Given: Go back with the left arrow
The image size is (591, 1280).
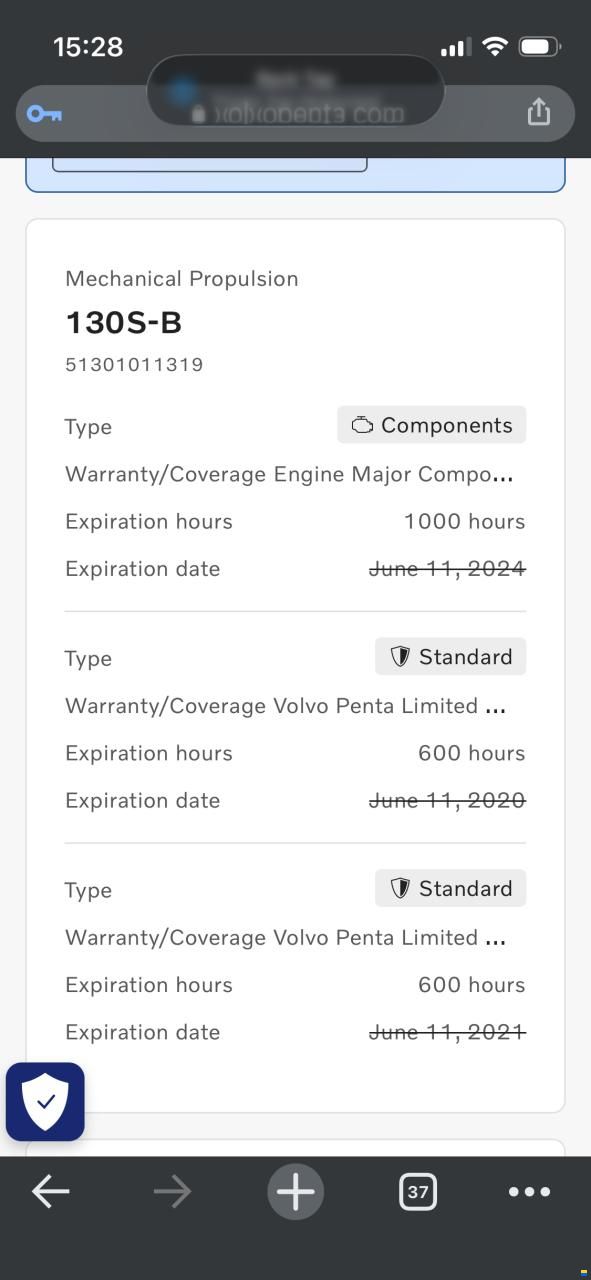Looking at the screenshot, I should (x=50, y=1191).
